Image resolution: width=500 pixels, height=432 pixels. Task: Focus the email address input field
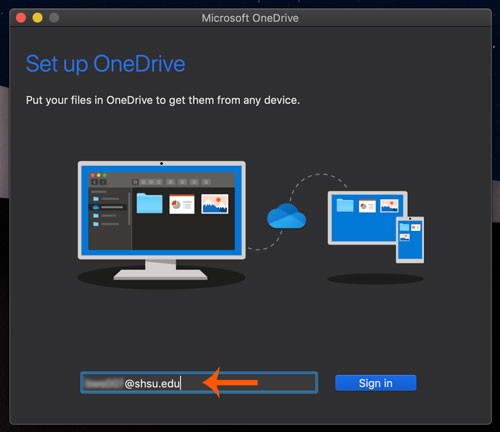(x=199, y=383)
